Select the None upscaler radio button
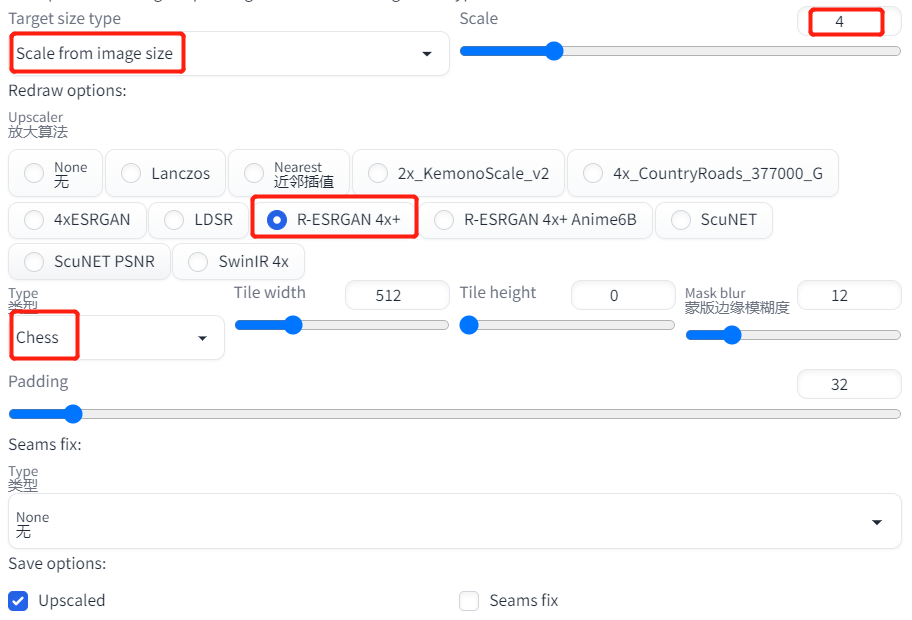This screenshot has height=620, width=912. pyautogui.click(x=34, y=173)
